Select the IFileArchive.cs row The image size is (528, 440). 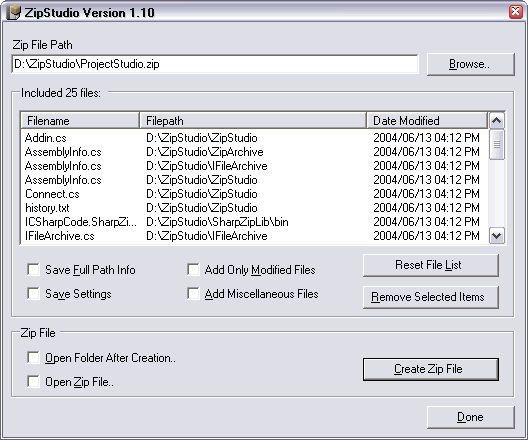pyautogui.click(x=254, y=236)
